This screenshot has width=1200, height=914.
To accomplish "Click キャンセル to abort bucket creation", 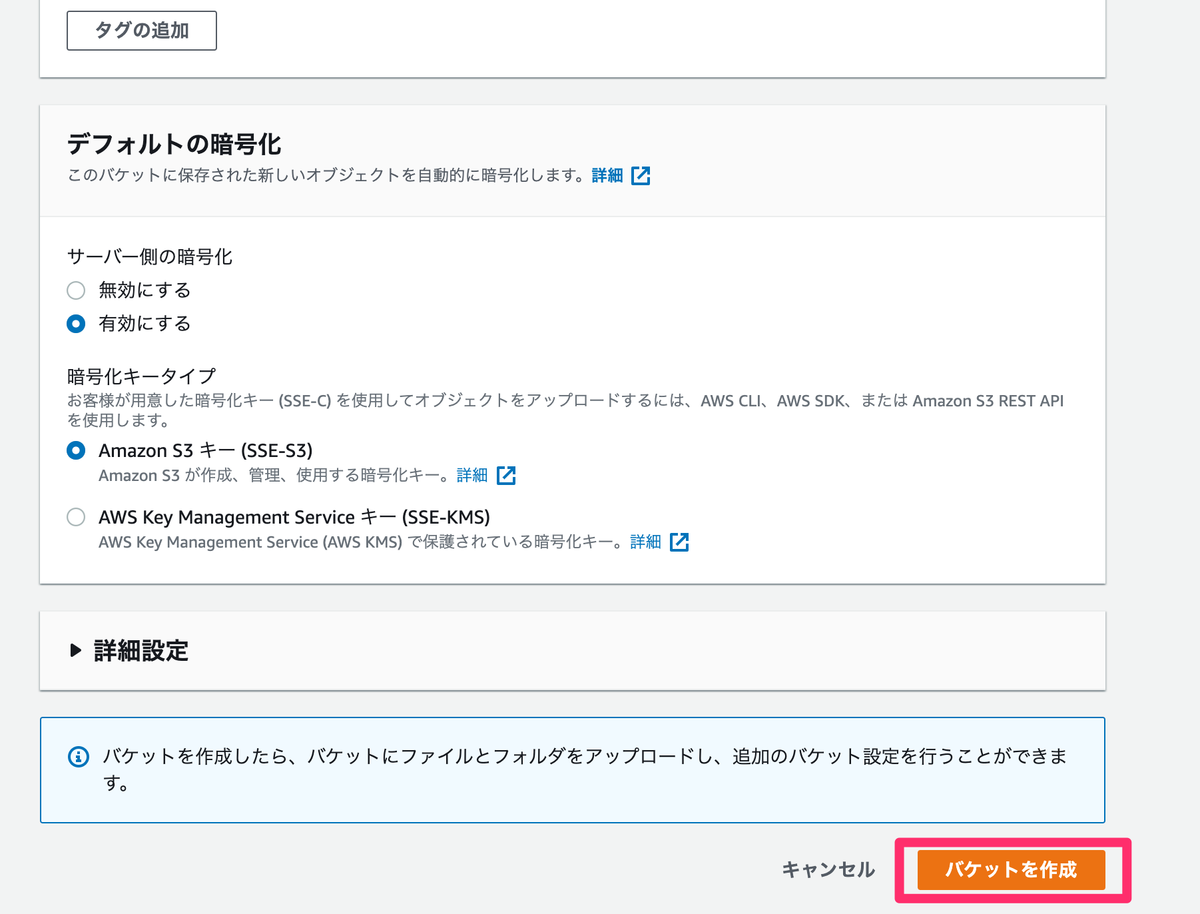I will pos(828,870).
